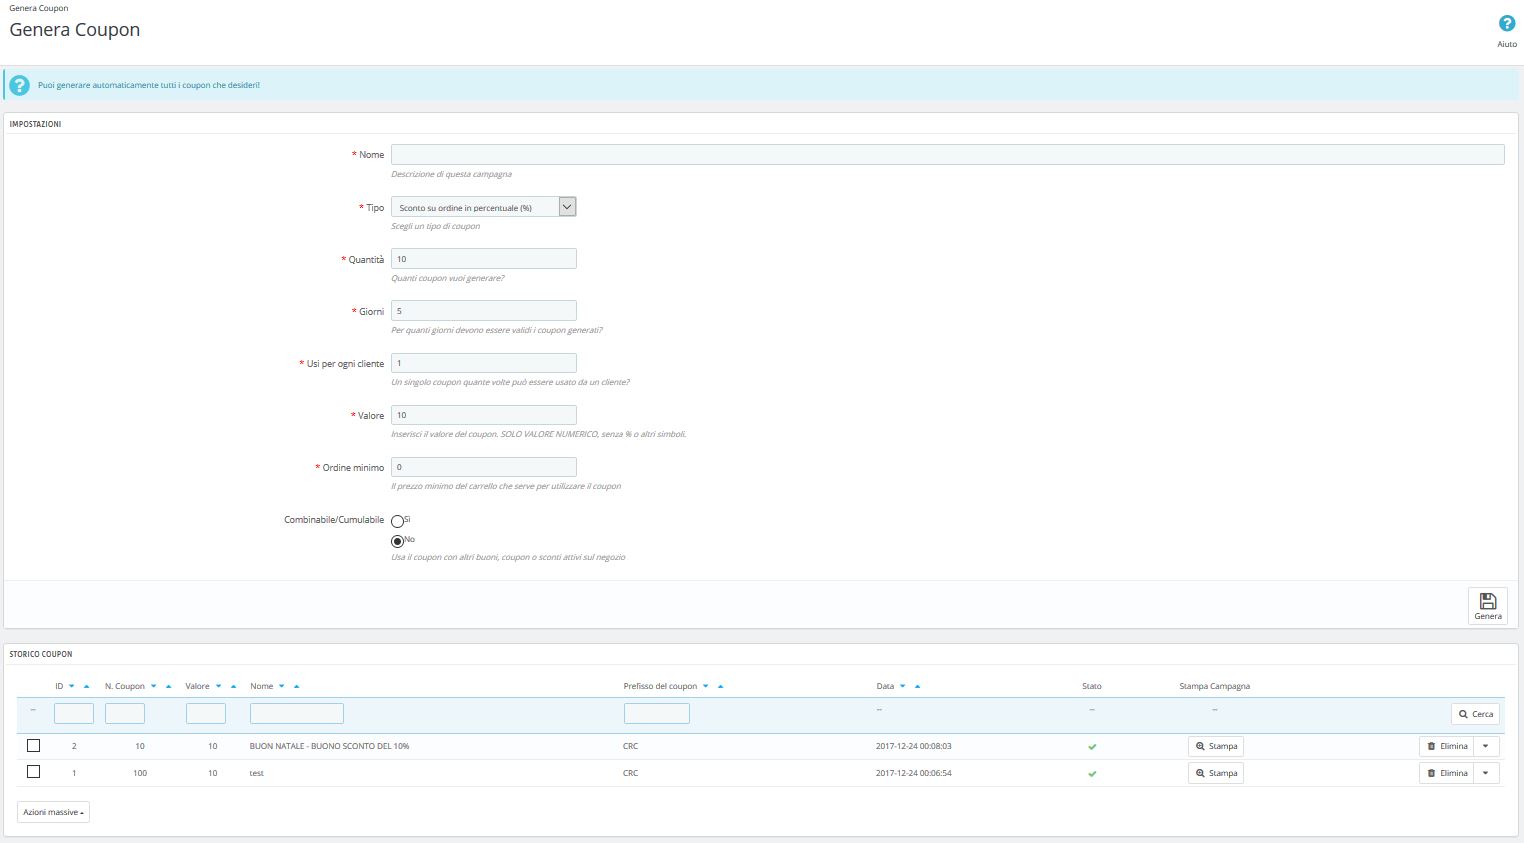Choose No for Combinabile/Cumulabile

click(397, 541)
